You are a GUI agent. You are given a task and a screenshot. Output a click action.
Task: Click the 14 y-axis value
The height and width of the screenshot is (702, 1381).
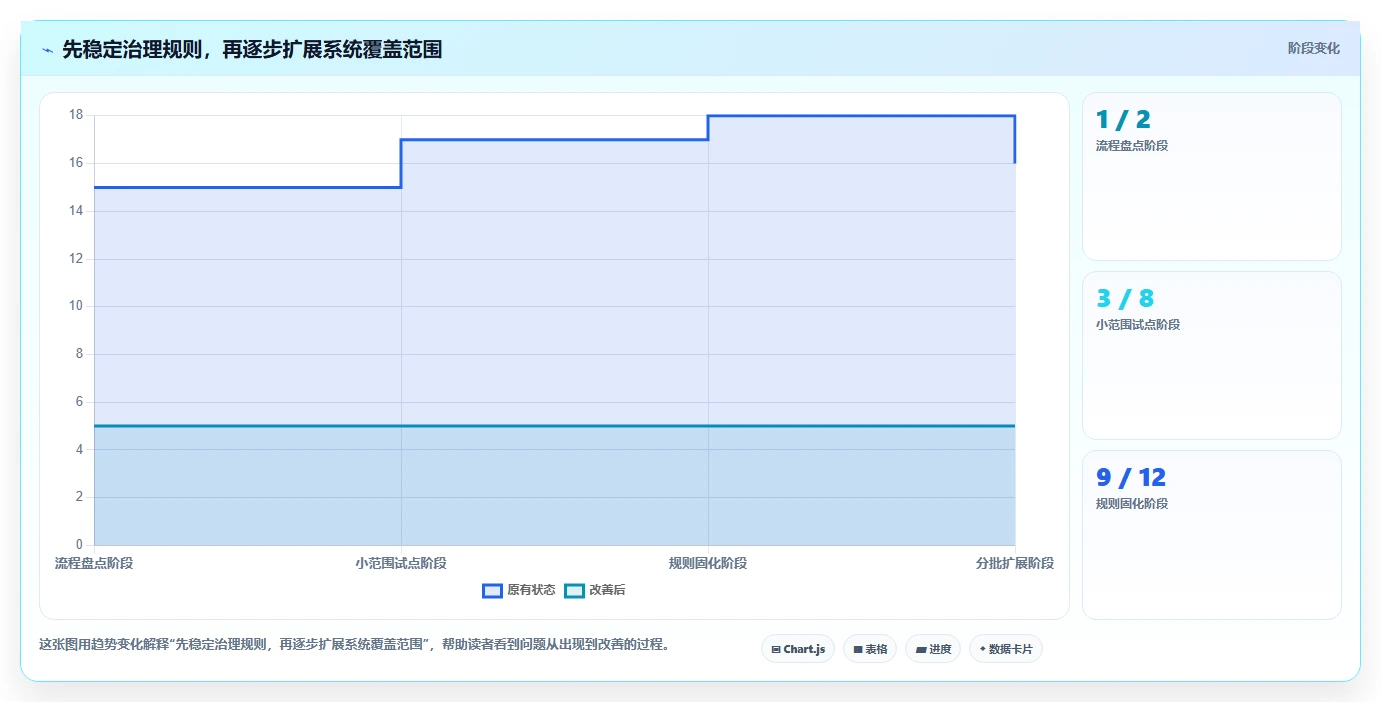click(x=76, y=211)
